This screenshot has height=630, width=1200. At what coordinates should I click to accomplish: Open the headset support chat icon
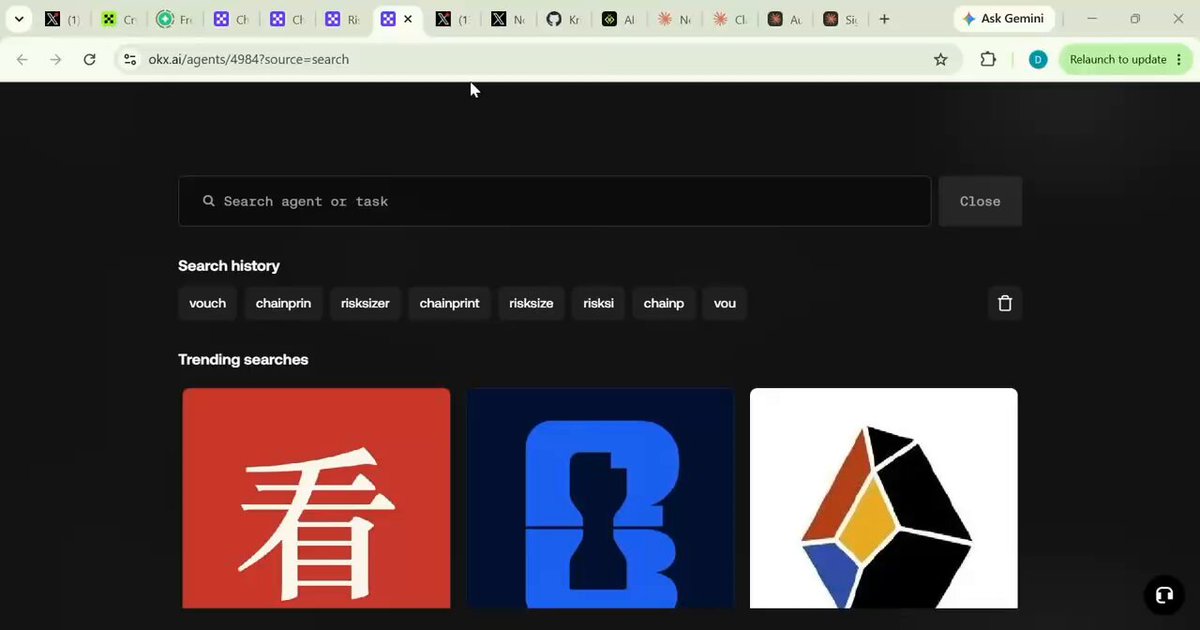point(1164,595)
